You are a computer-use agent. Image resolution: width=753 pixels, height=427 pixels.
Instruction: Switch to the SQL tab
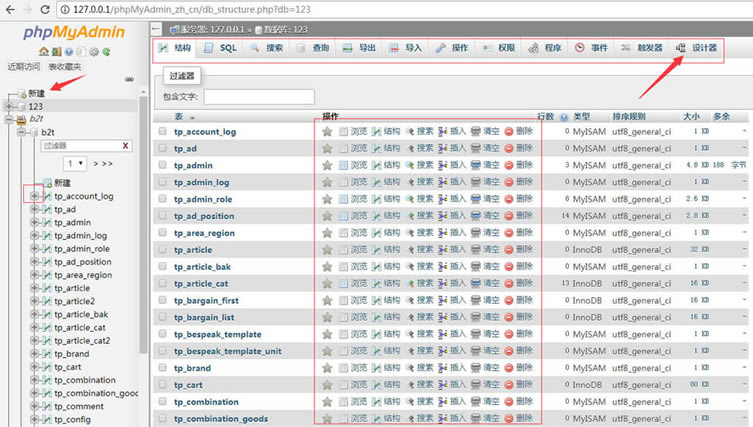click(x=221, y=48)
